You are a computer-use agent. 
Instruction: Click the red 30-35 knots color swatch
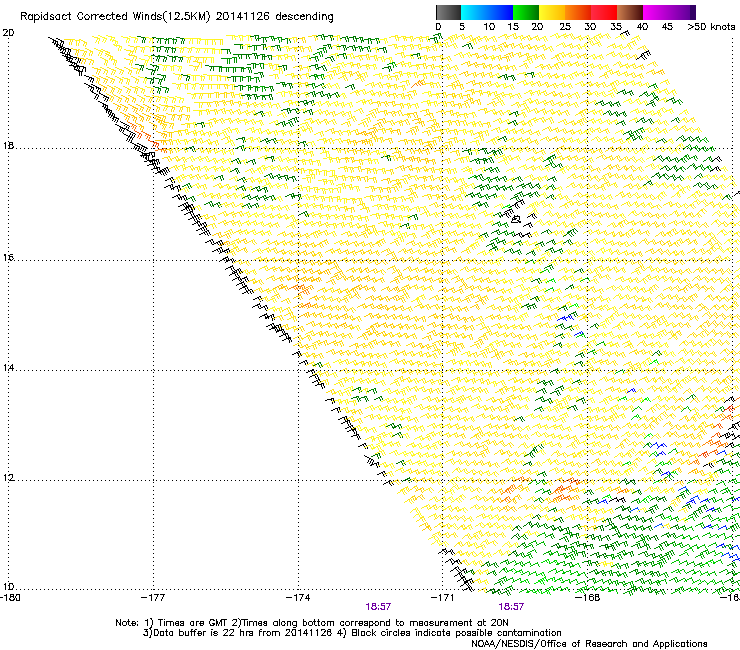pyautogui.click(x=604, y=12)
